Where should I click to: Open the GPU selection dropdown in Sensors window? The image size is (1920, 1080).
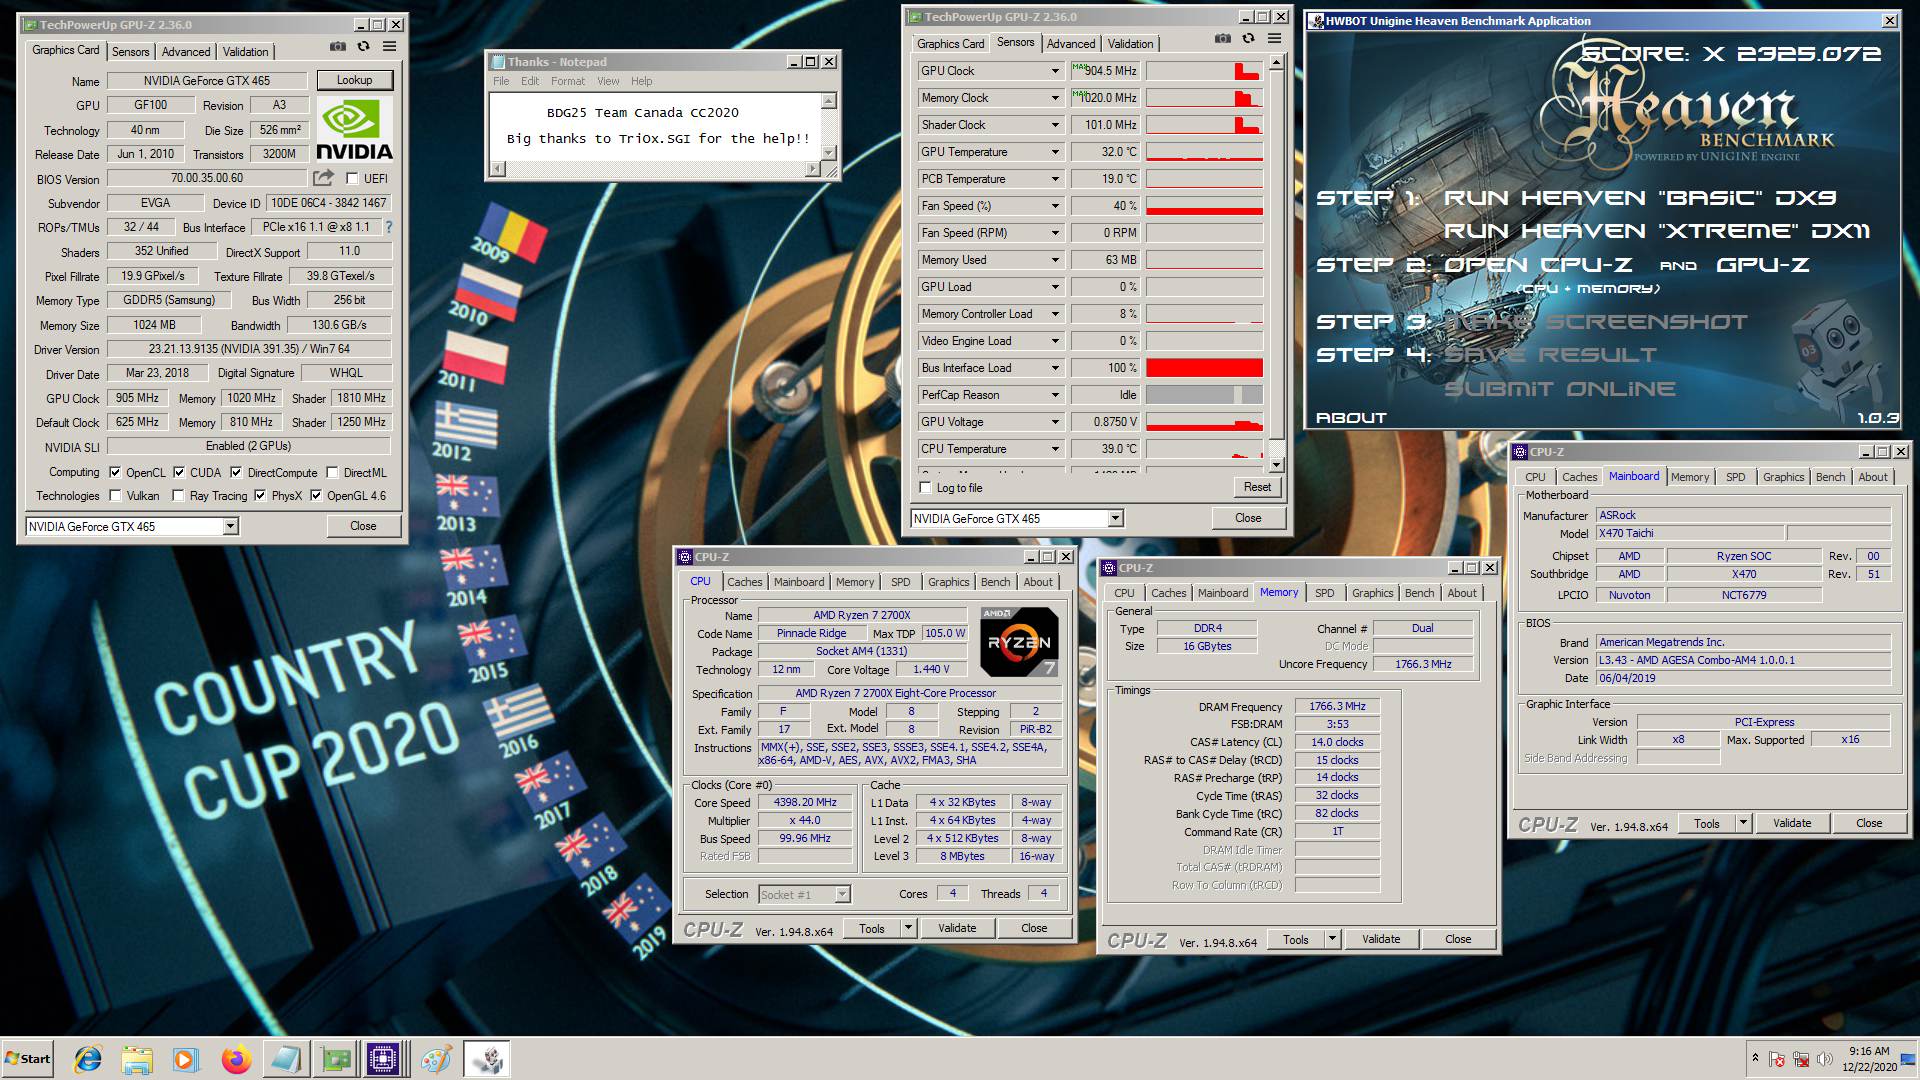pos(1115,518)
